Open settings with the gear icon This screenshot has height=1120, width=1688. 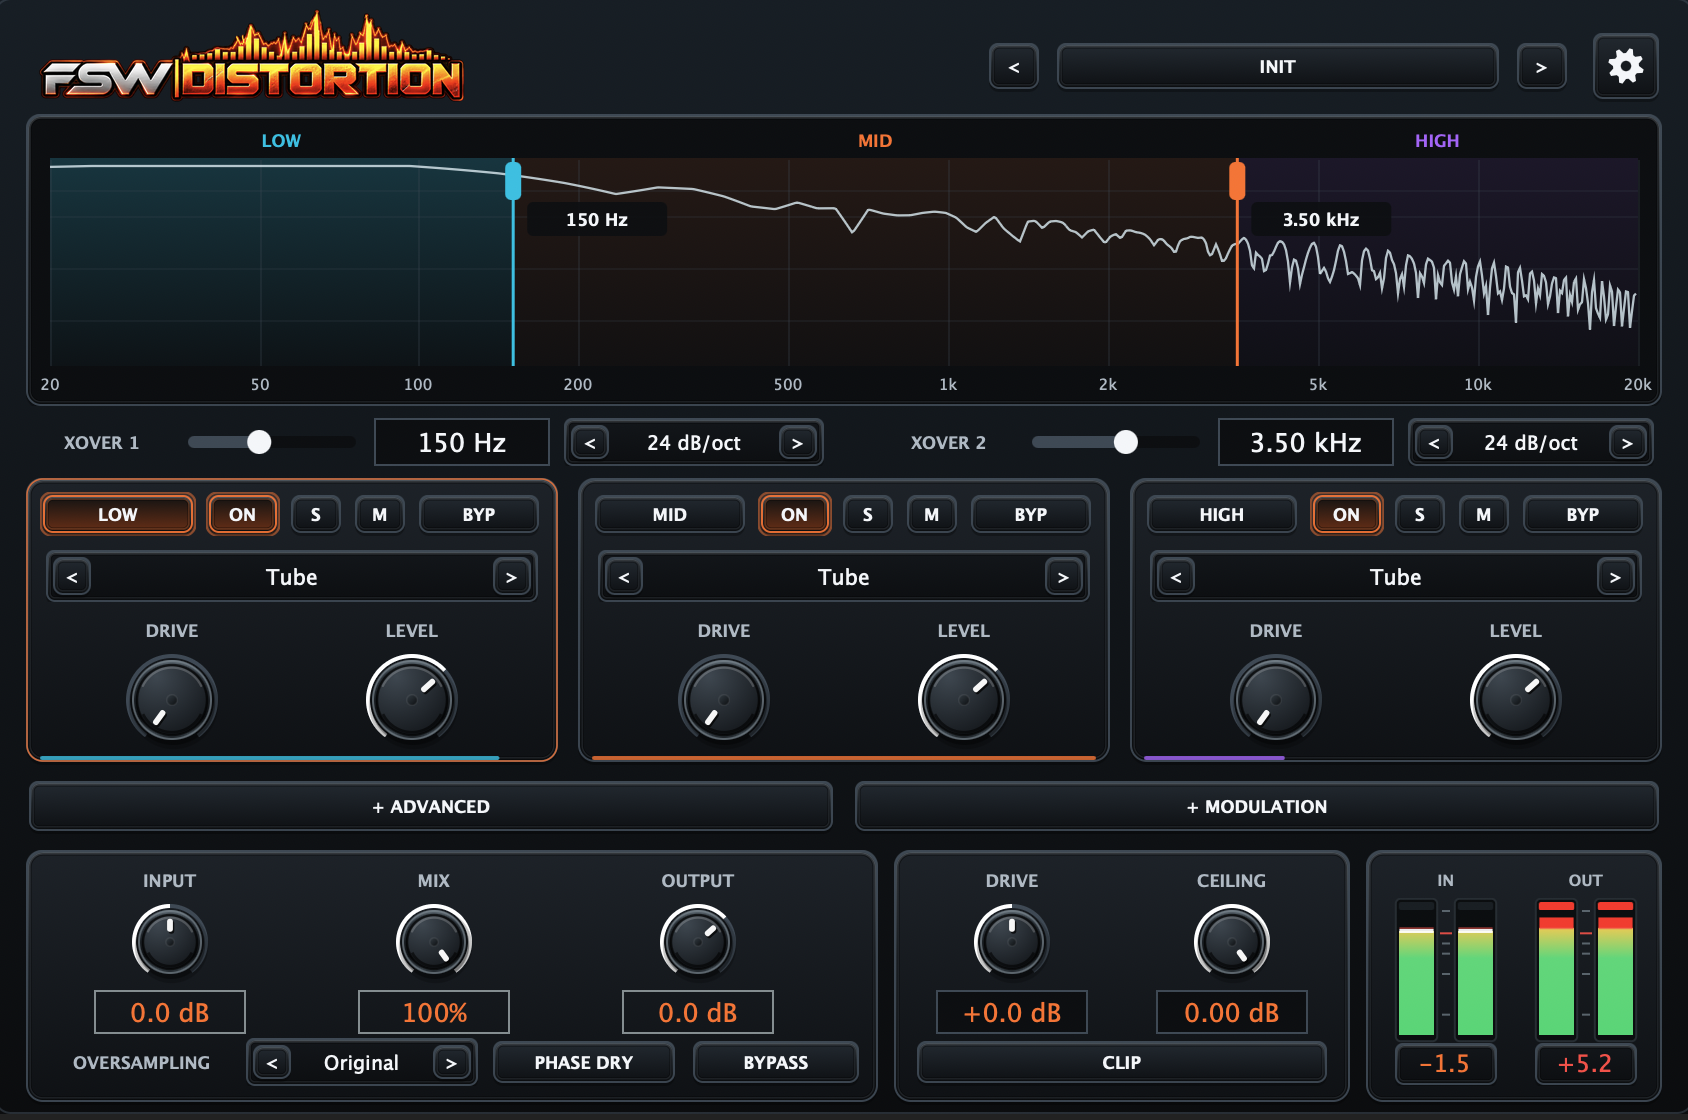click(x=1625, y=66)
